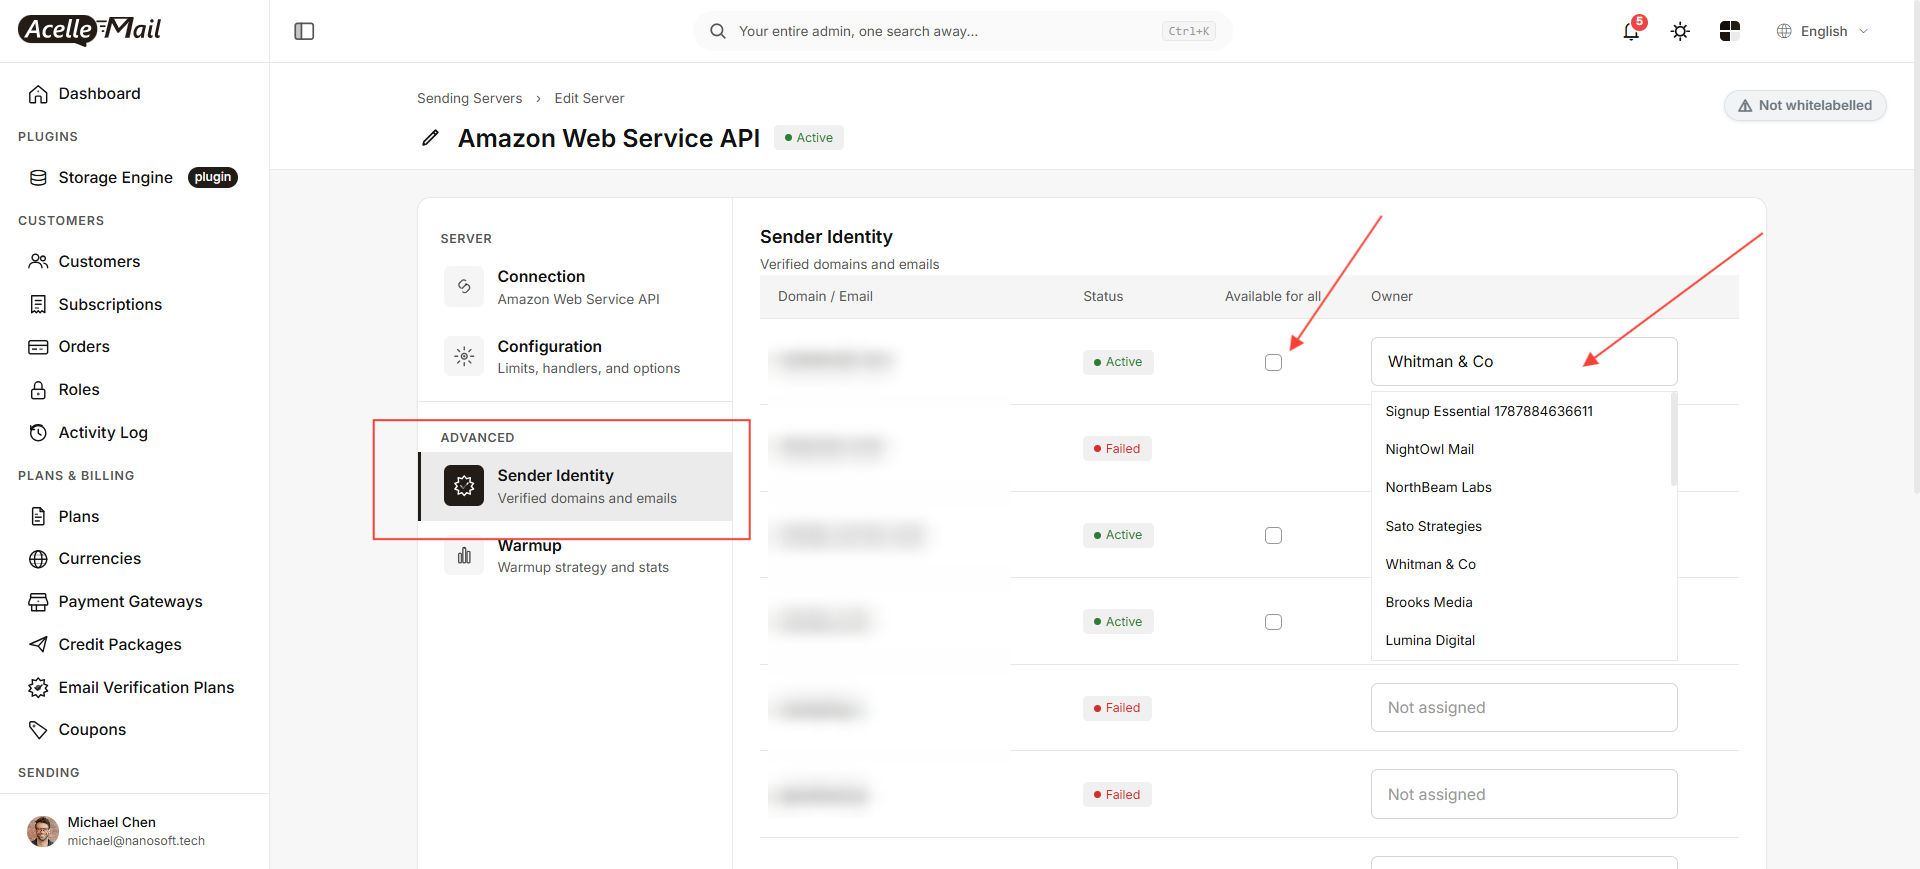Select NorthBeam Labs in the owner list
This screenshot has width=1920, height=869.
tap(1522, 488)
